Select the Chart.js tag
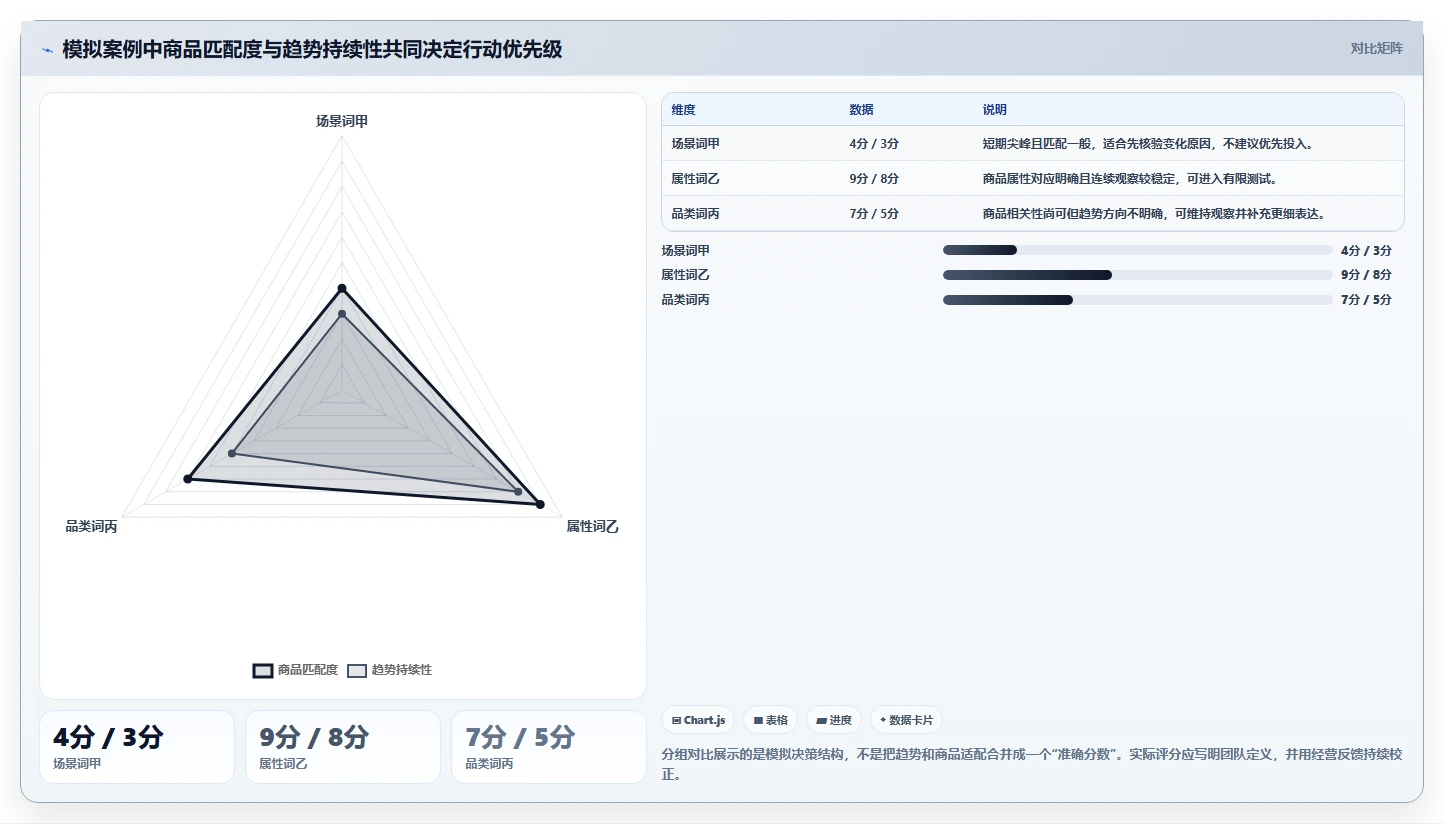 click(698, 720)
